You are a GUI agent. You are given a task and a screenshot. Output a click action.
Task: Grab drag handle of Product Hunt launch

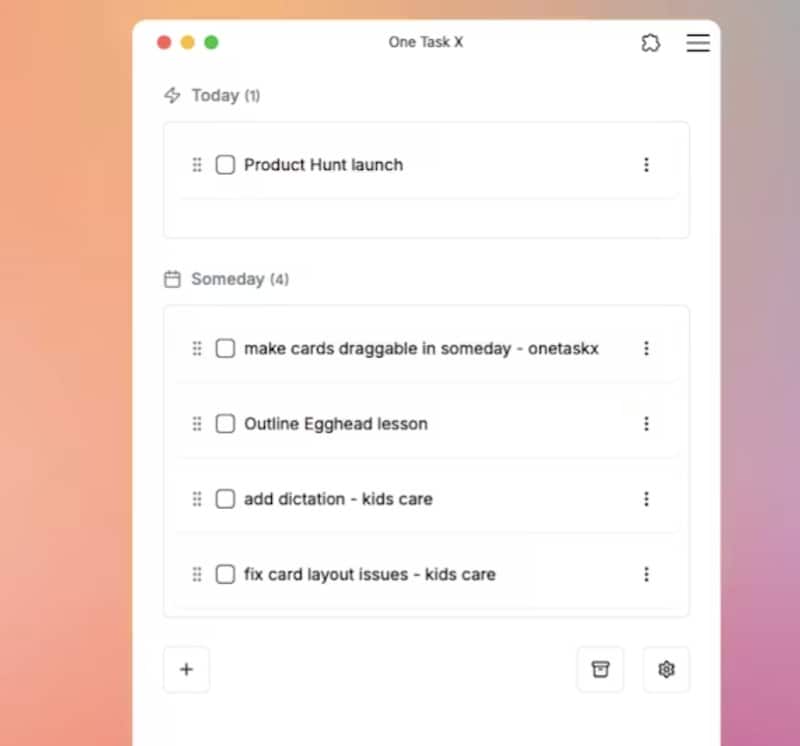(x=197, y=165)
